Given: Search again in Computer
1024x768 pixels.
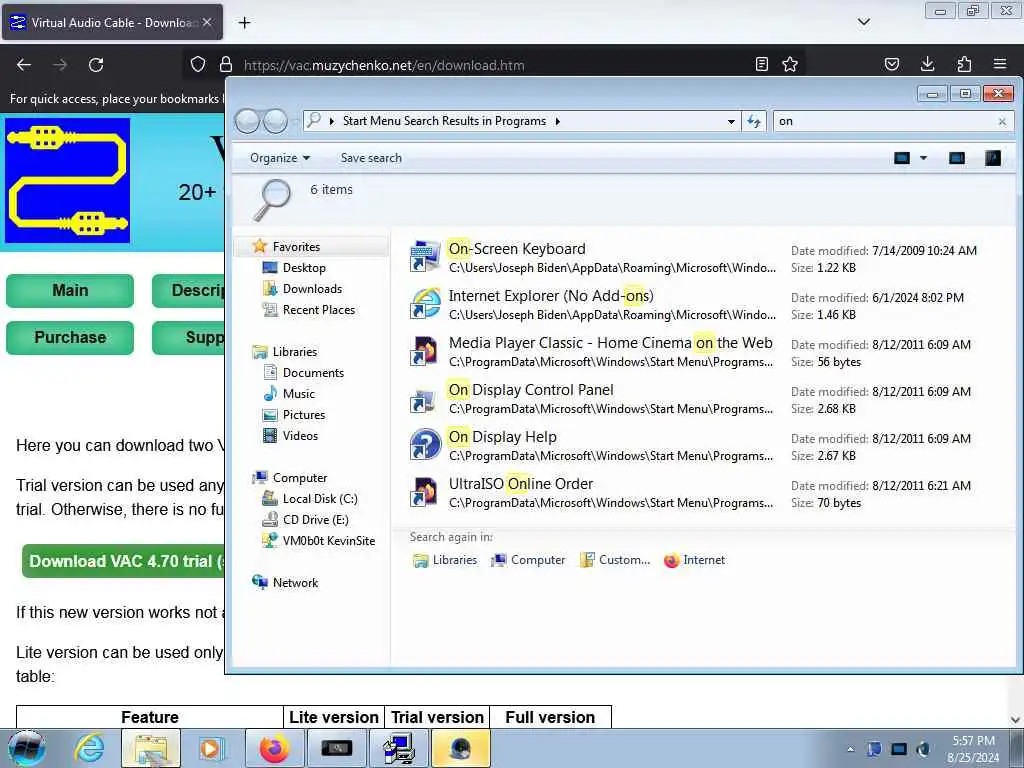Looking at the screenshot, I should coord(528,560).
